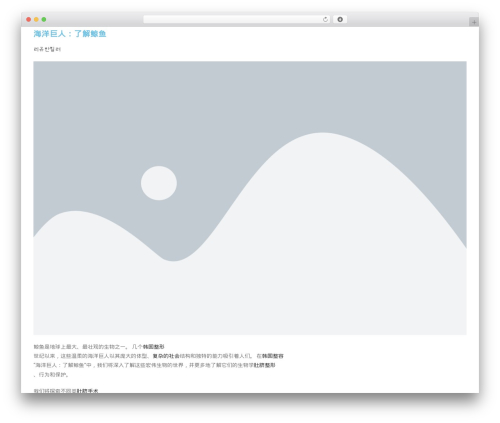Click the Korean author name below the title
500x423 pixels.
pos(47,49)
